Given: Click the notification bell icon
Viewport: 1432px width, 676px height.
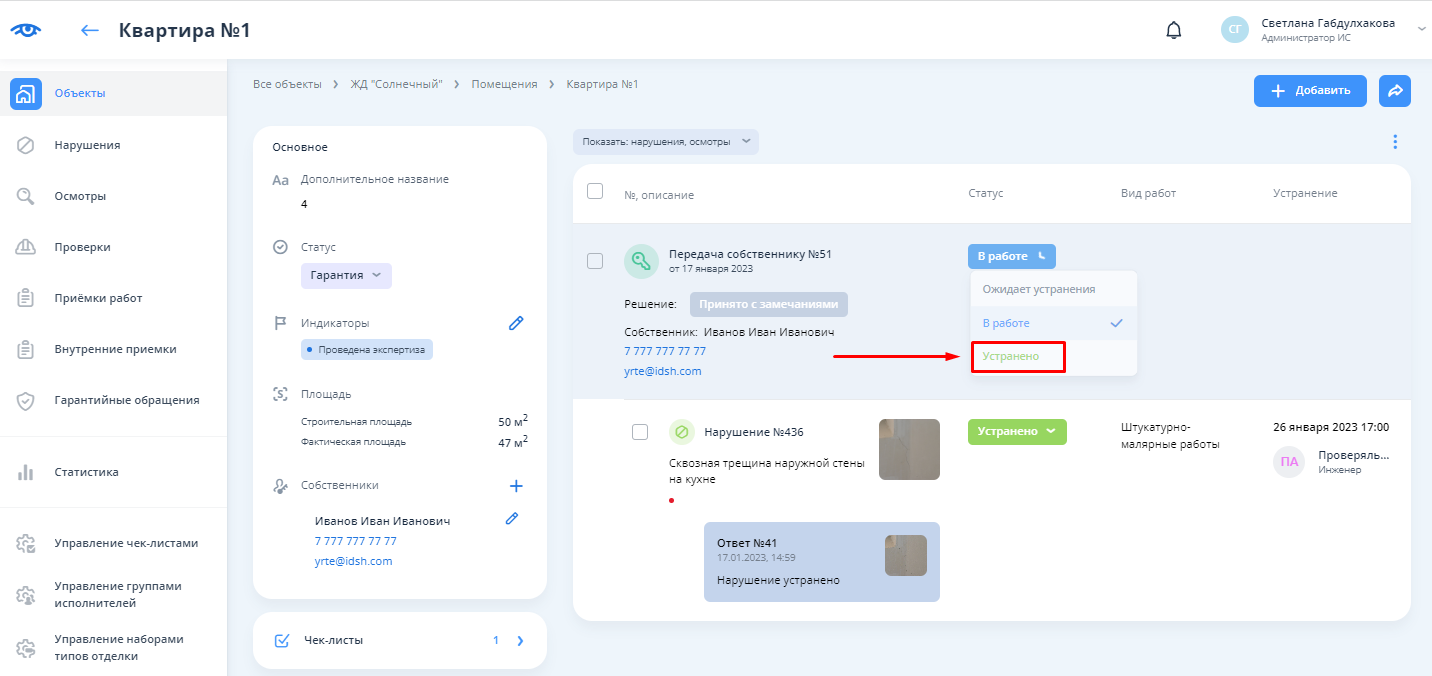Looking at the screenshot, I should point(1174,30).
